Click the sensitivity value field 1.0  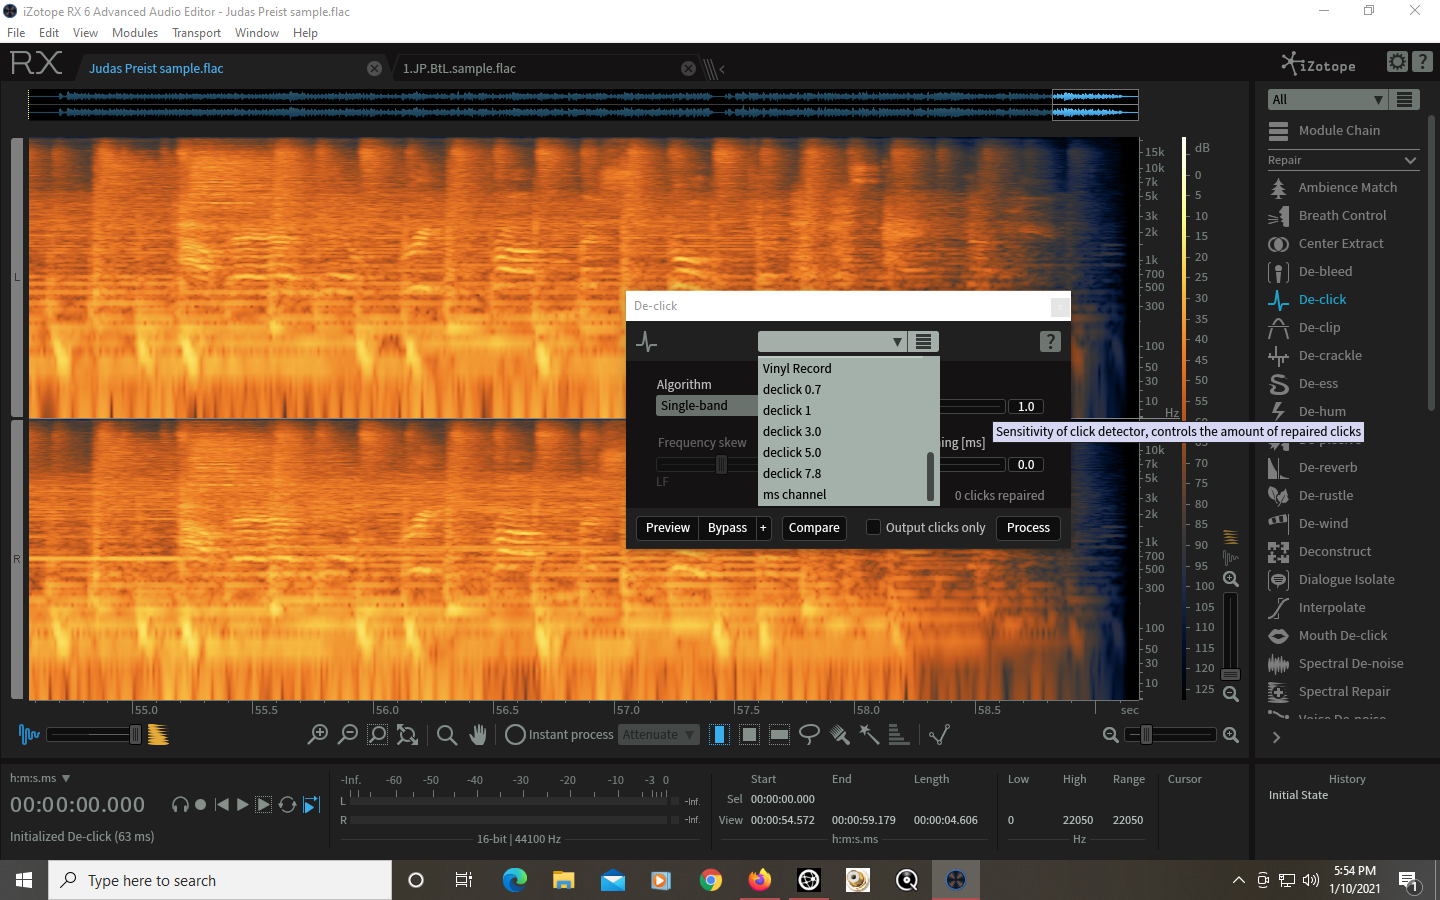point(1026,407)
